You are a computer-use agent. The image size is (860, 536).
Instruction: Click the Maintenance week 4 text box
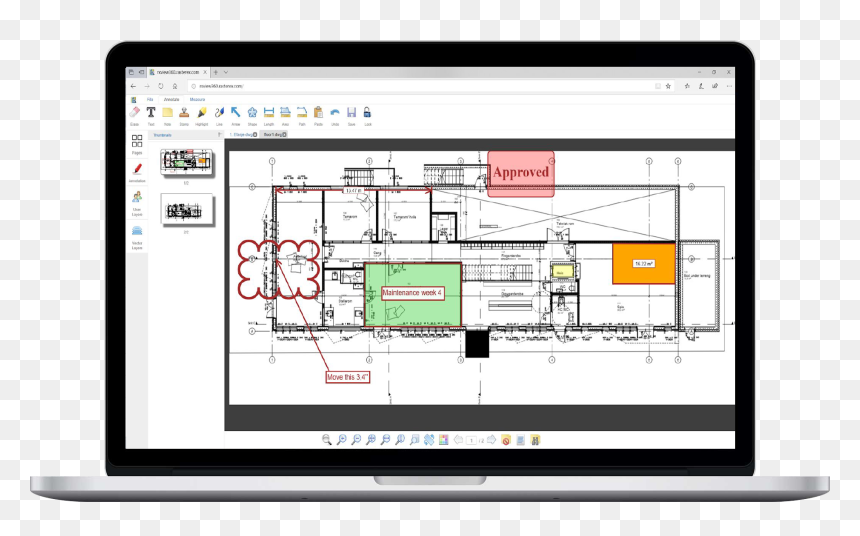pos(412,293)
